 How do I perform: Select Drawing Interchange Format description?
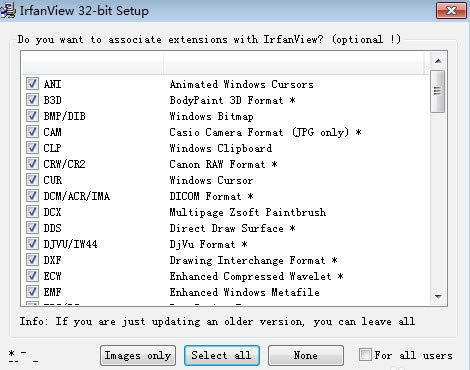(x=253, y=260)
